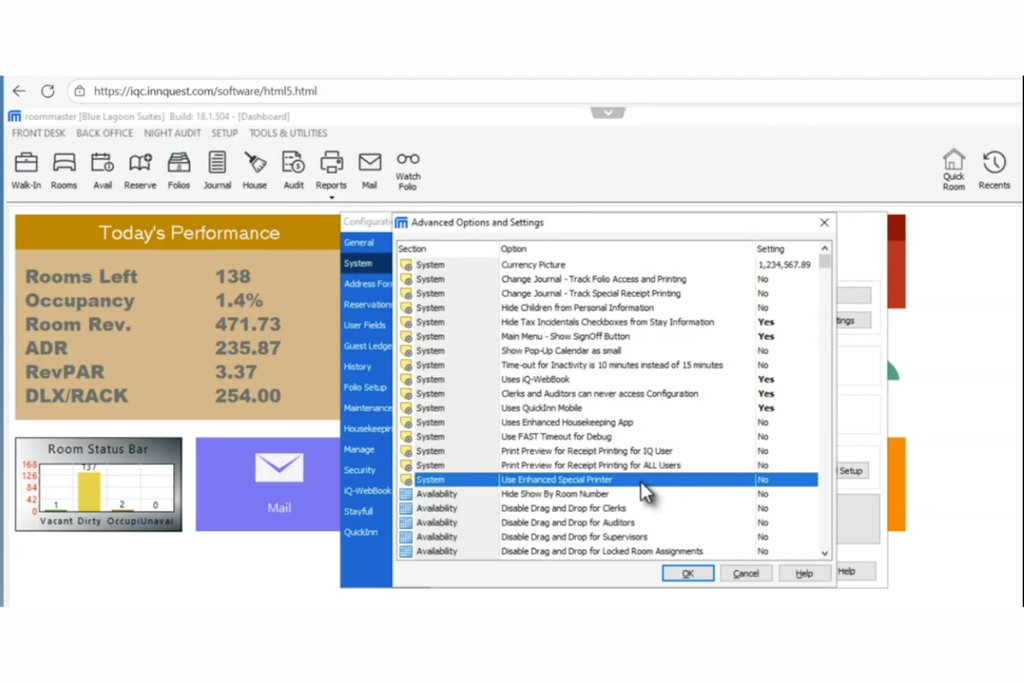Click the Mail tile on dashboard
Image resolution: width=1024 pixels, height=683 pixels.
(x=268, y=484)
